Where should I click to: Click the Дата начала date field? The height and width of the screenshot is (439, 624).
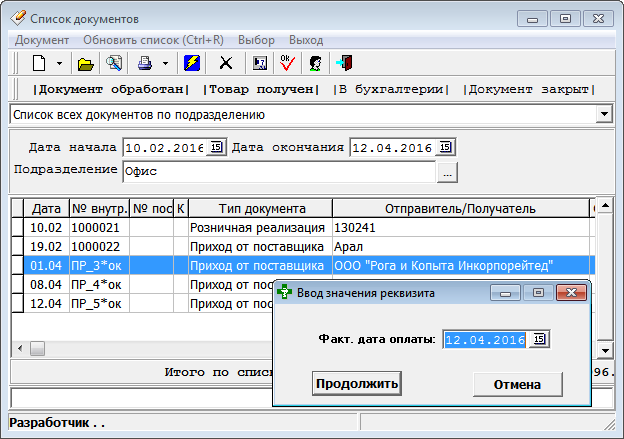click(164, 148)
